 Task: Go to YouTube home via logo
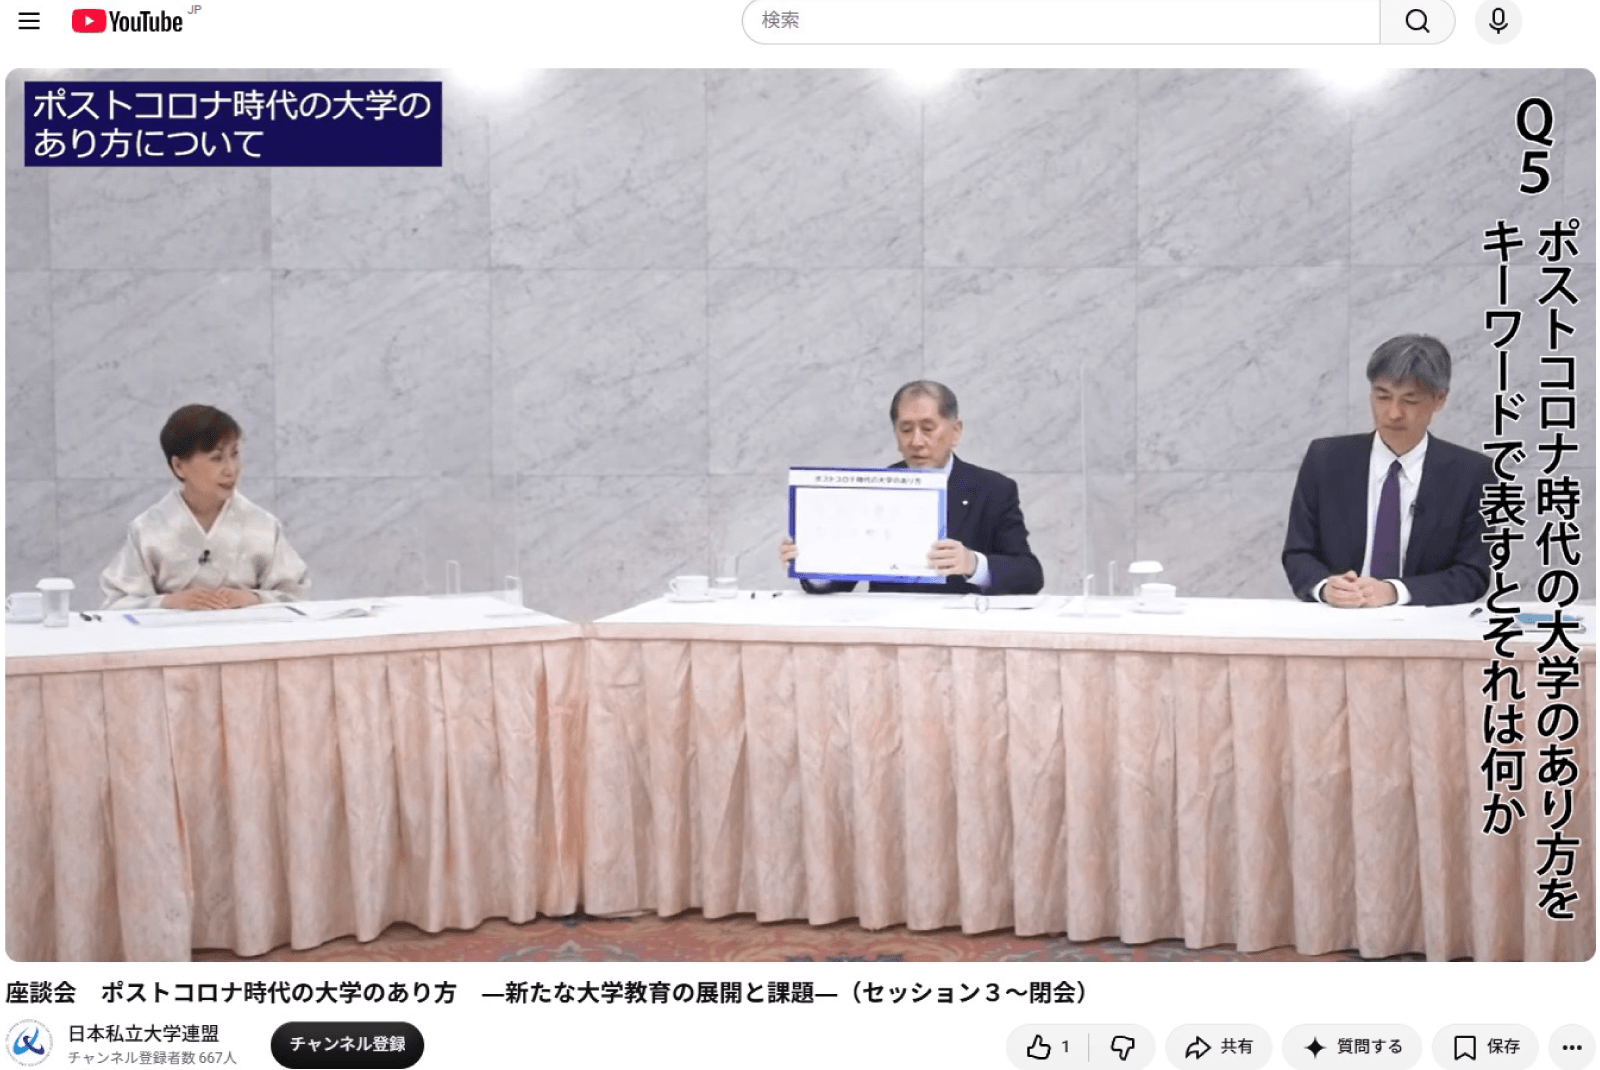click(128, 21)
